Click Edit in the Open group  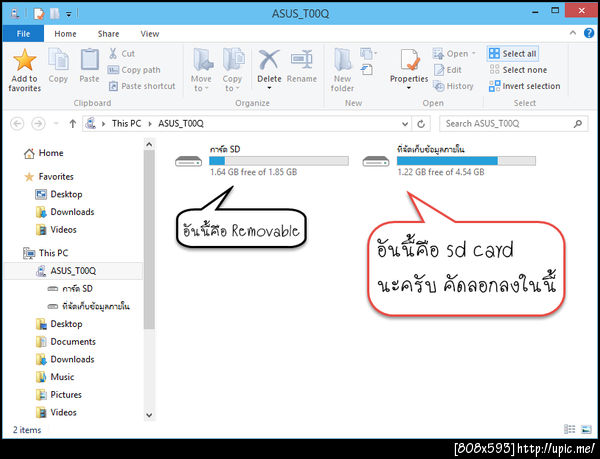pyautogui.click(x=448, y=70)
